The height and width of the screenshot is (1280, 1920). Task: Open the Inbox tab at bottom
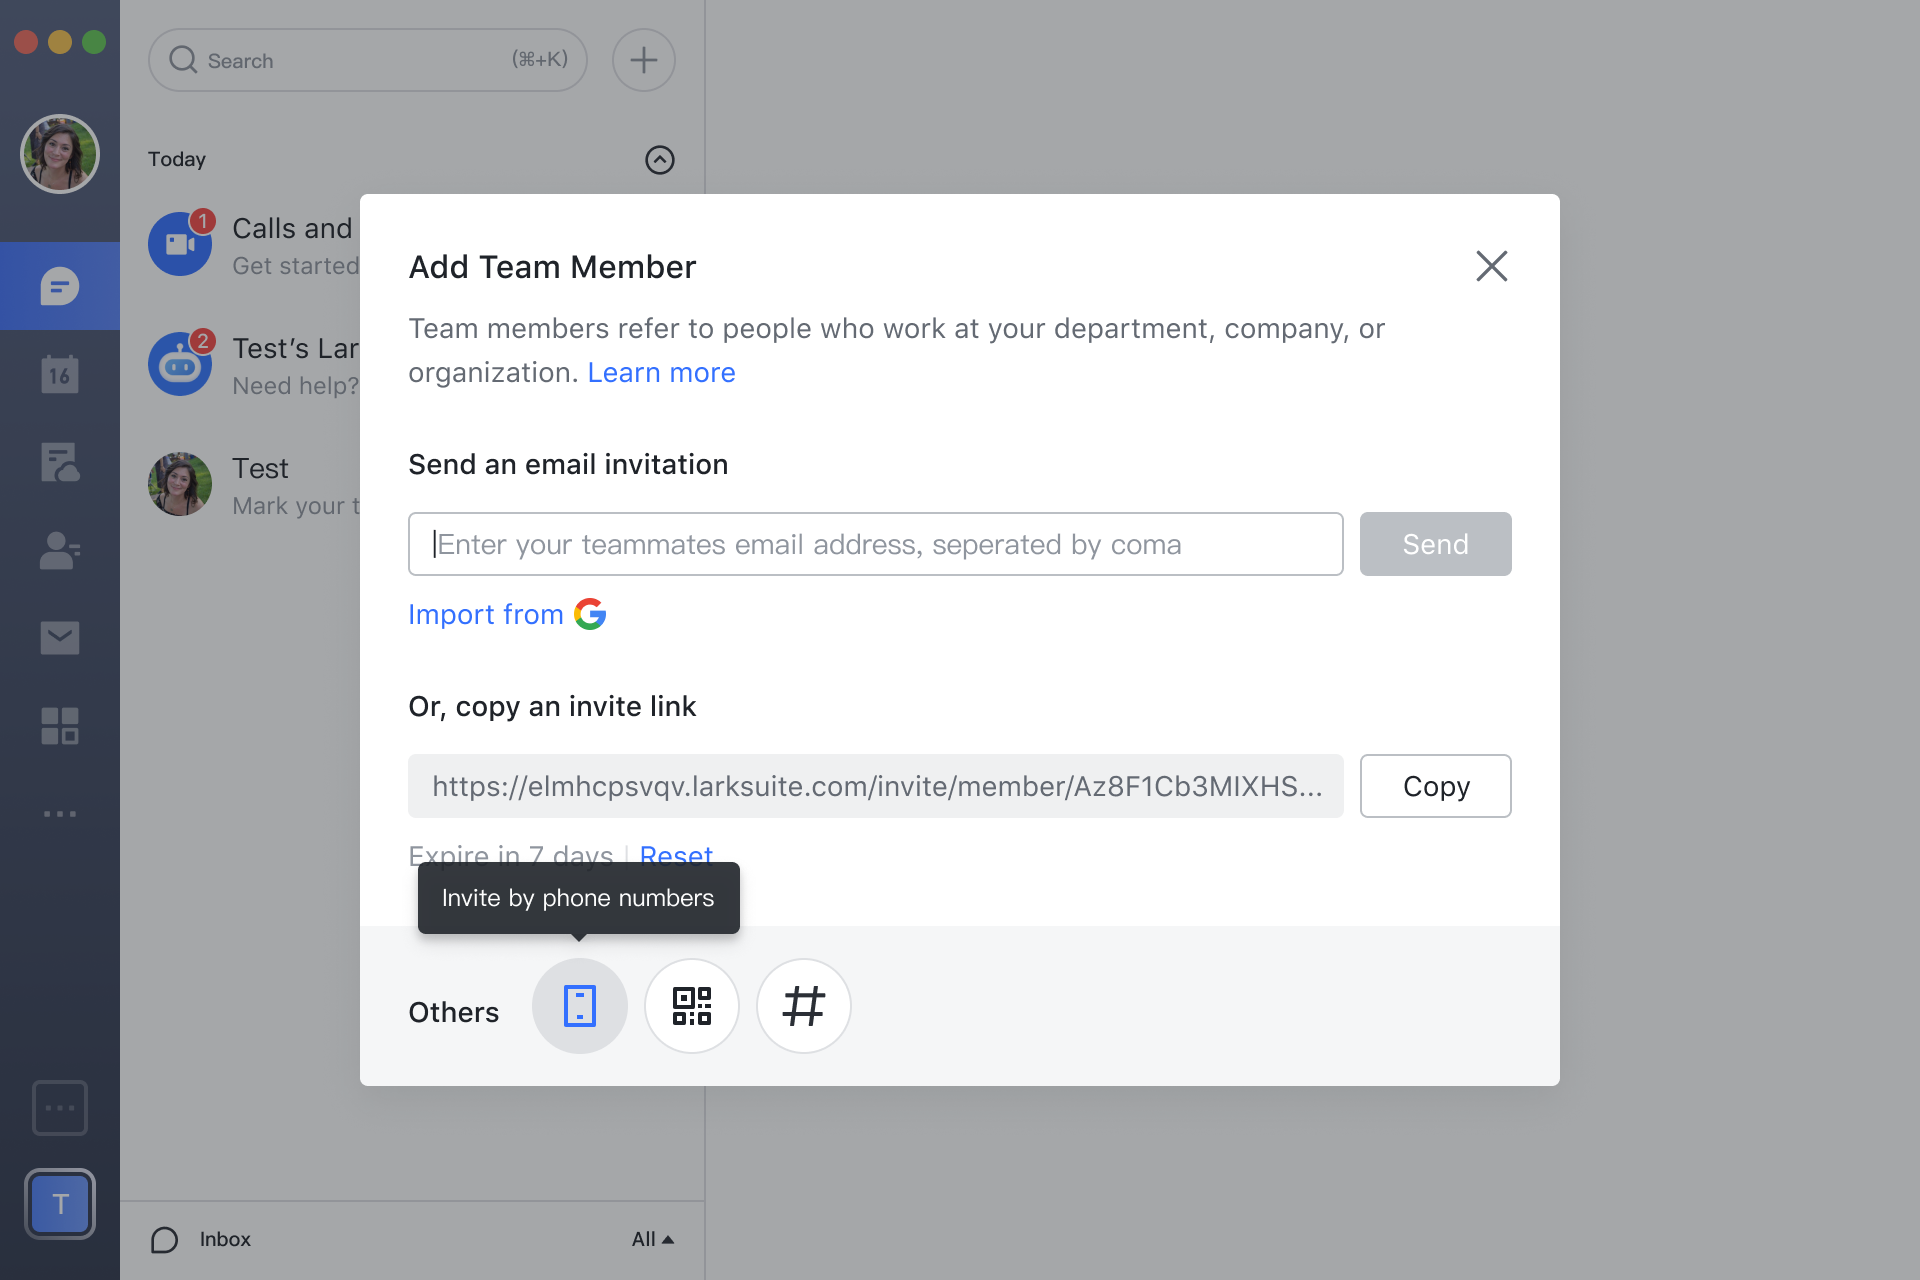pos(201,1239)
